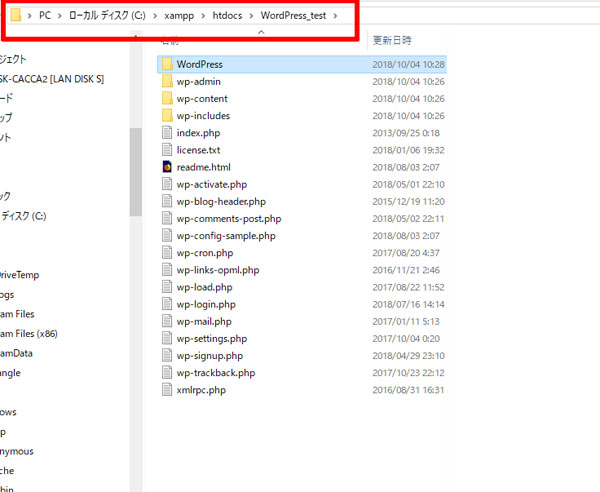Select the wp-content folder icon
This screenshot has height=492, width=600.
pyautogui.click(x=167, y=98)
